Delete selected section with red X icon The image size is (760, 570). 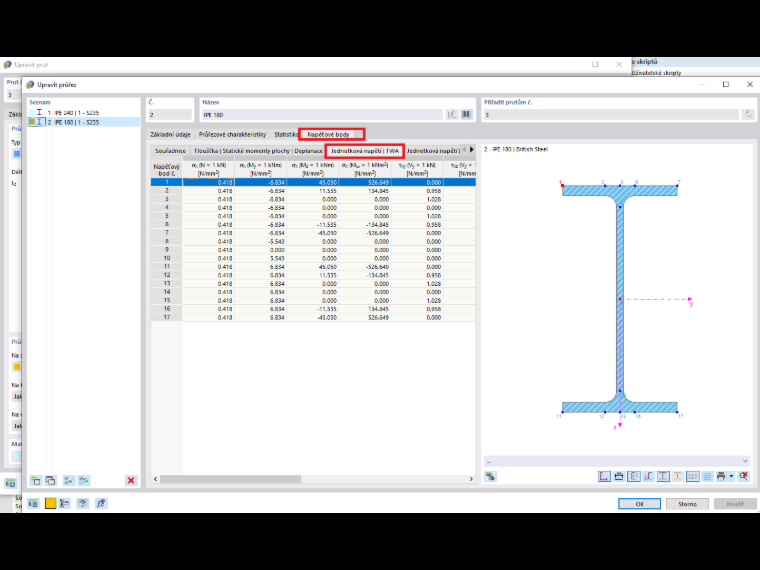tap(131, 480)
